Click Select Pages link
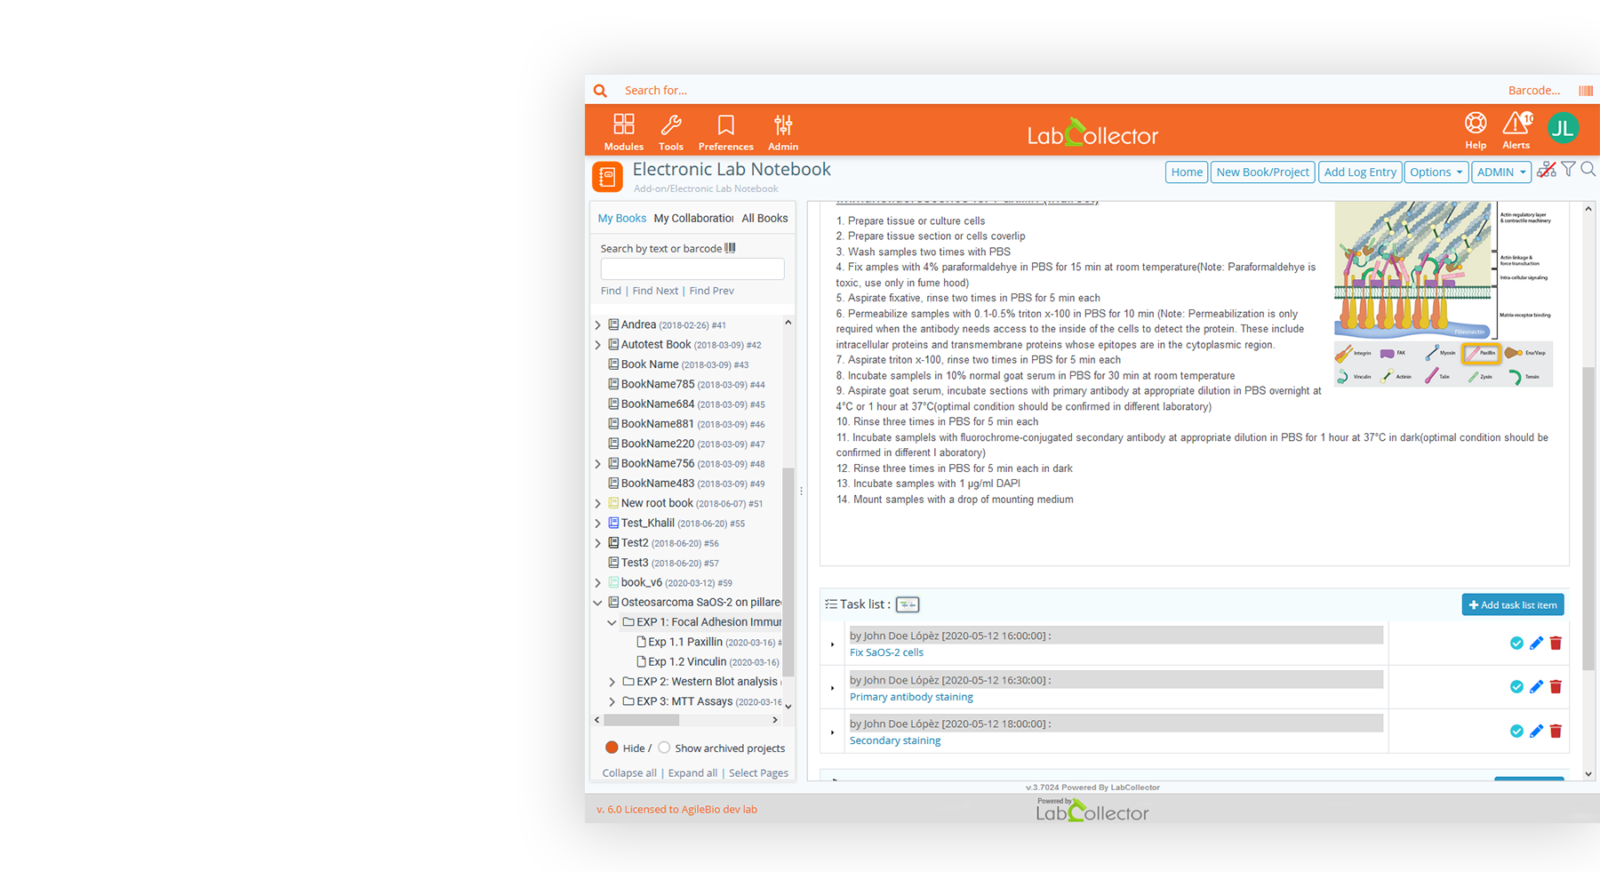 point(758,773)
